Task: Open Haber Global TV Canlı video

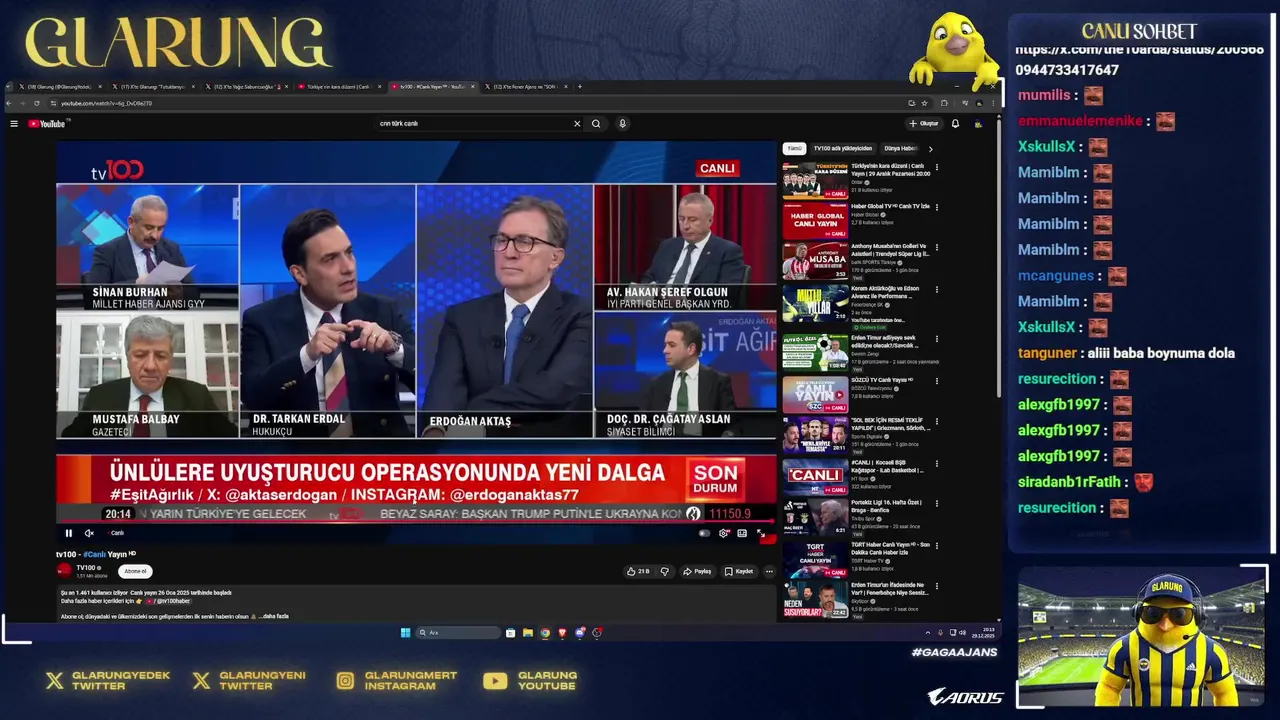Action: (x=815, y=221)
